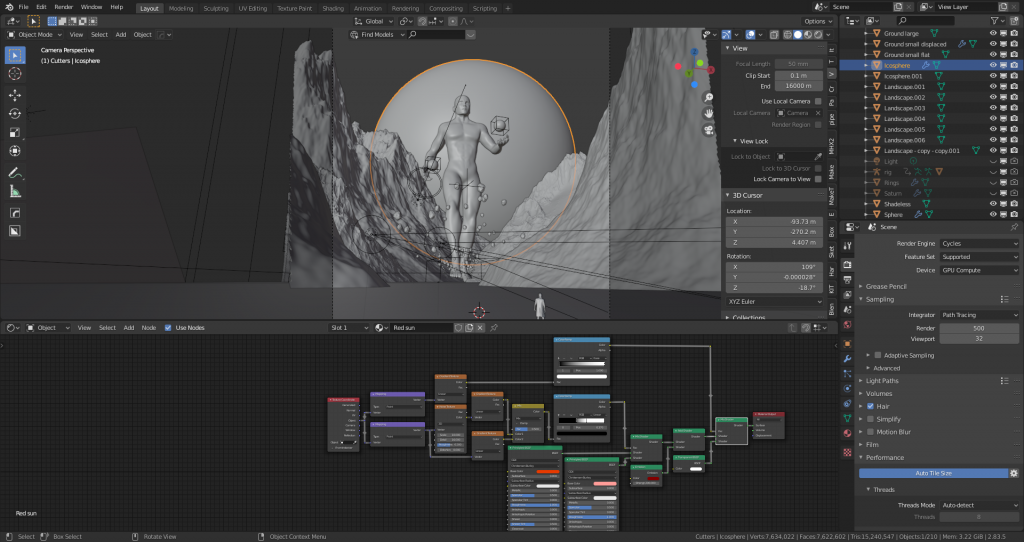
Task: Select the Annotate pencil tool
Action: click(x=16, y=172)
